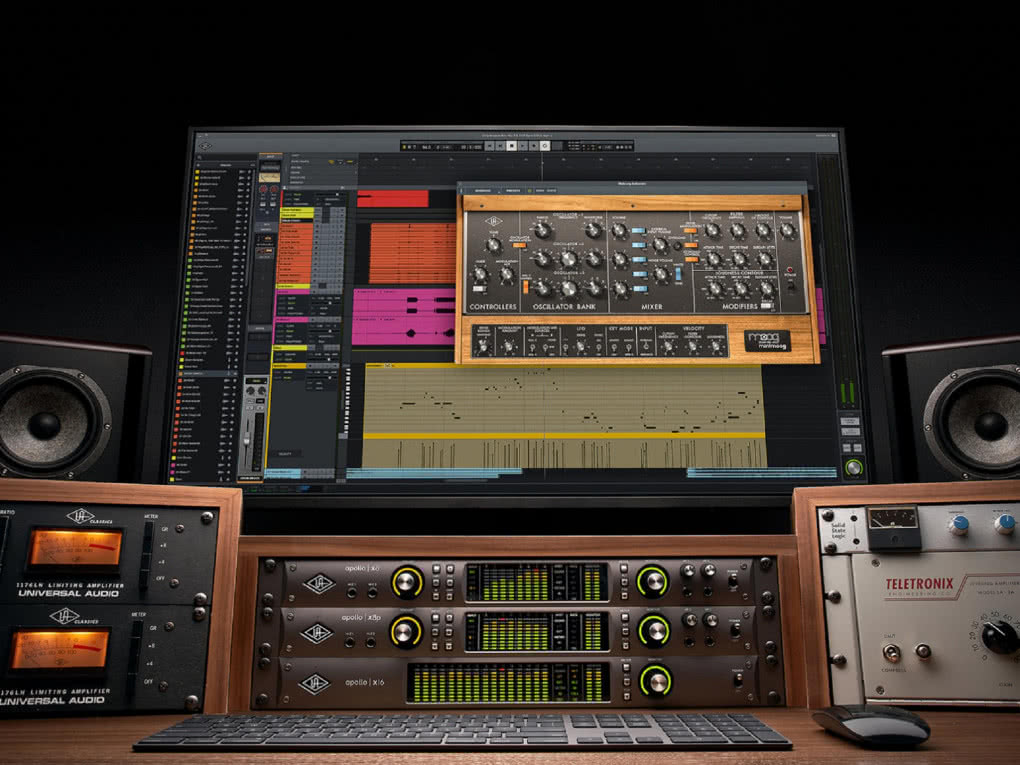Click the Loudness Contour Sustain Level knob

766,288
